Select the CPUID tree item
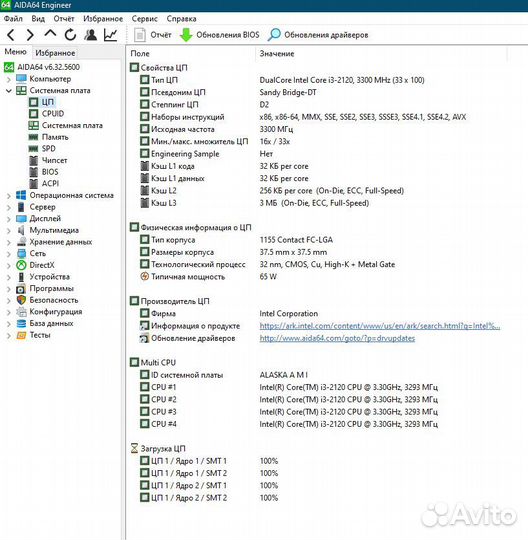The image size is (528, 540). point(53,114)
